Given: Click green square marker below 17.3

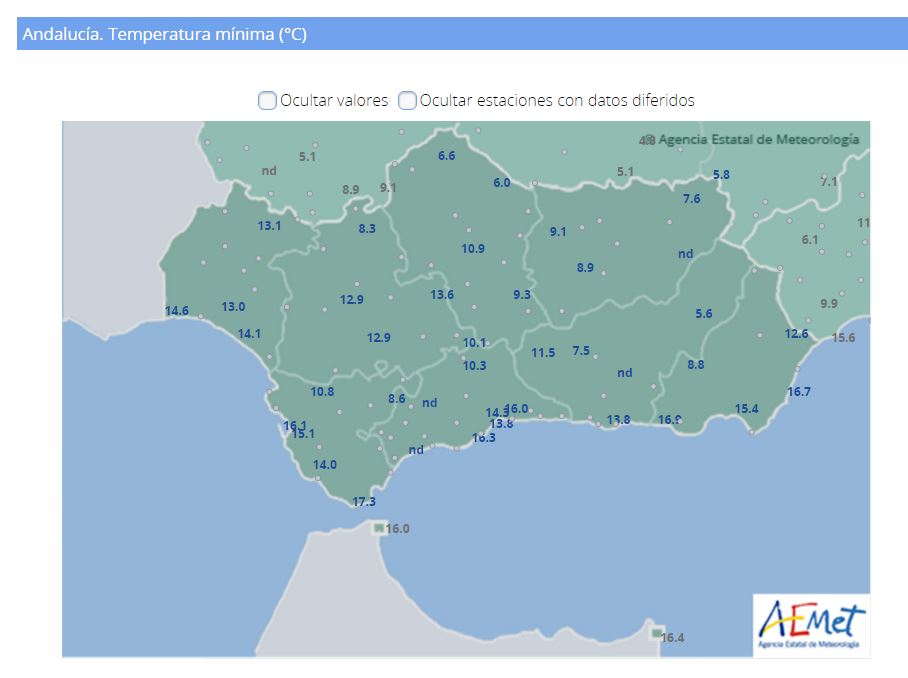Looking at the screenshot, I should [x=378, y=527].
